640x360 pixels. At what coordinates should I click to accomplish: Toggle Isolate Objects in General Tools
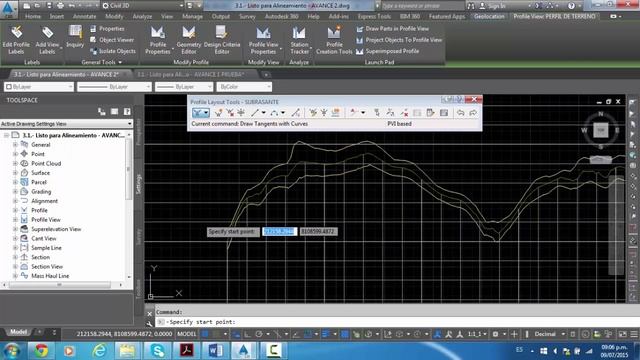pos(113,51)
